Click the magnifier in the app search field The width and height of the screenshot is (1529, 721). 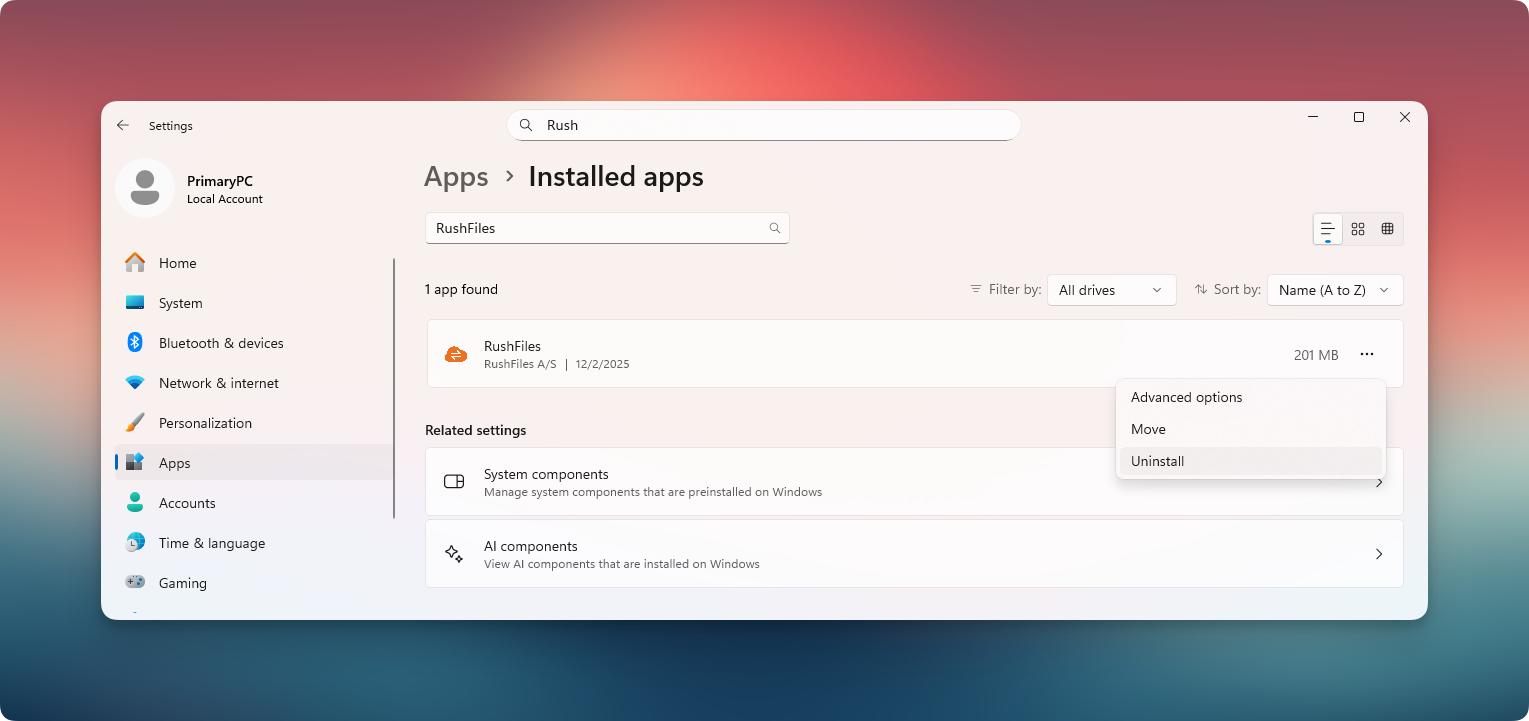(774, 228)
